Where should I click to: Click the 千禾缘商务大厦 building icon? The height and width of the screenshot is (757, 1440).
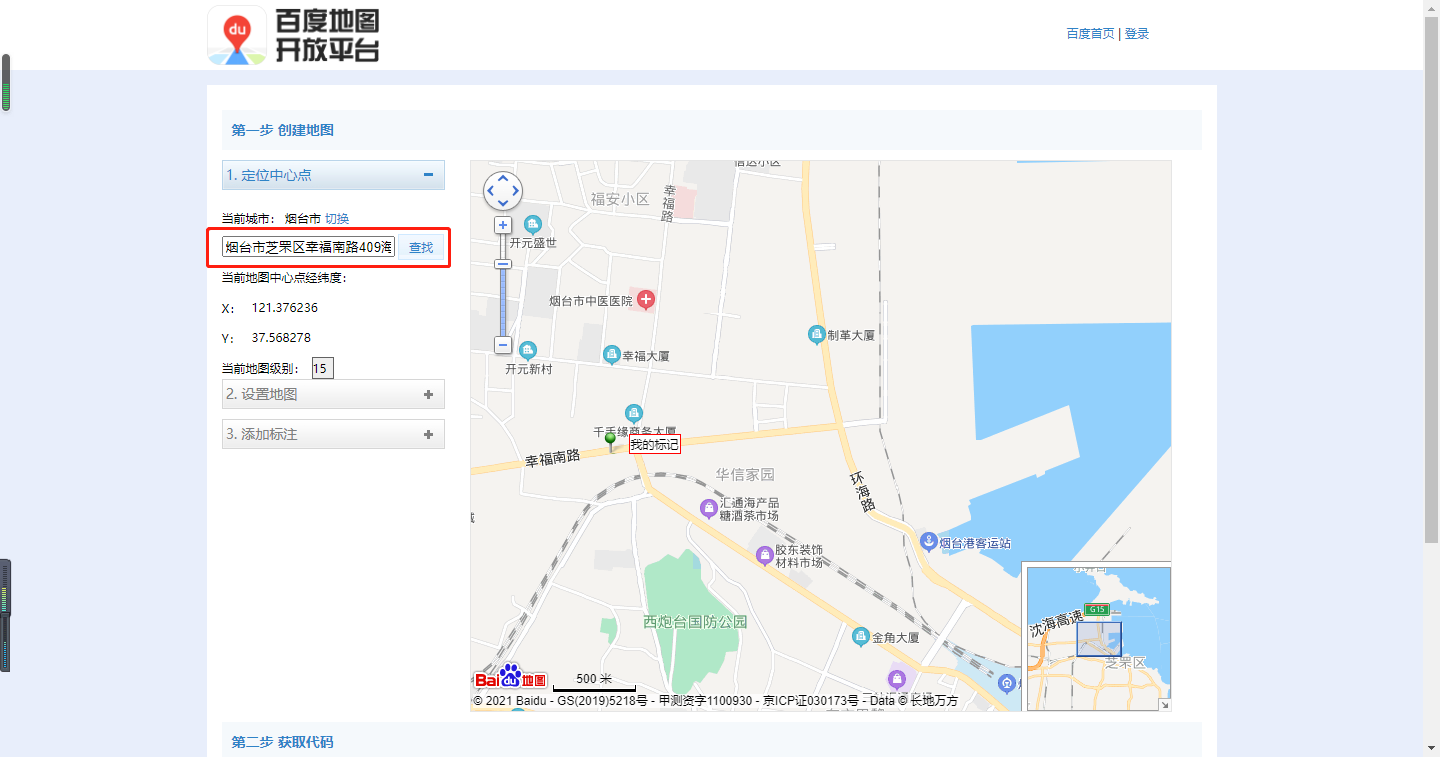point(633,413)
